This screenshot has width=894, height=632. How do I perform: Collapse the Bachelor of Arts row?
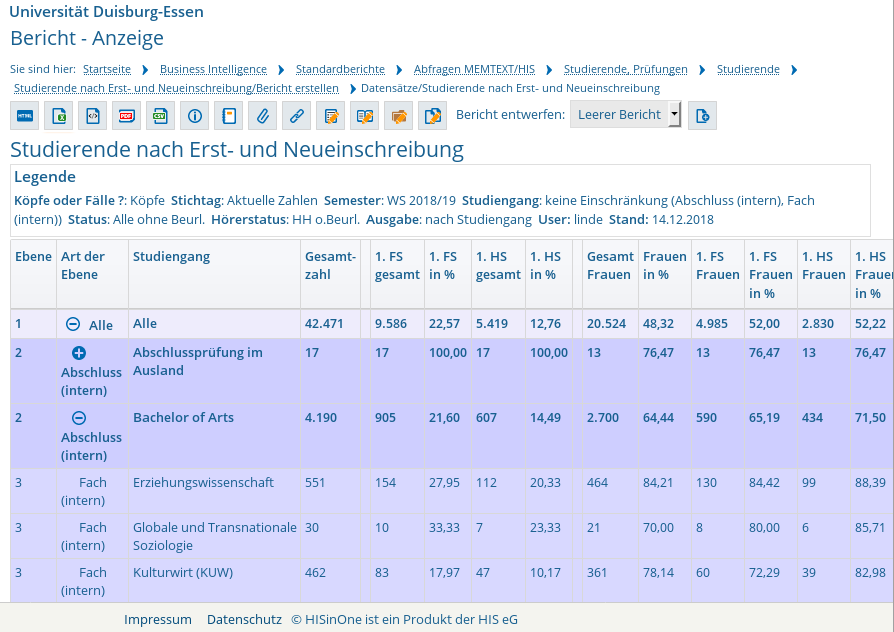tap(79, 418)
